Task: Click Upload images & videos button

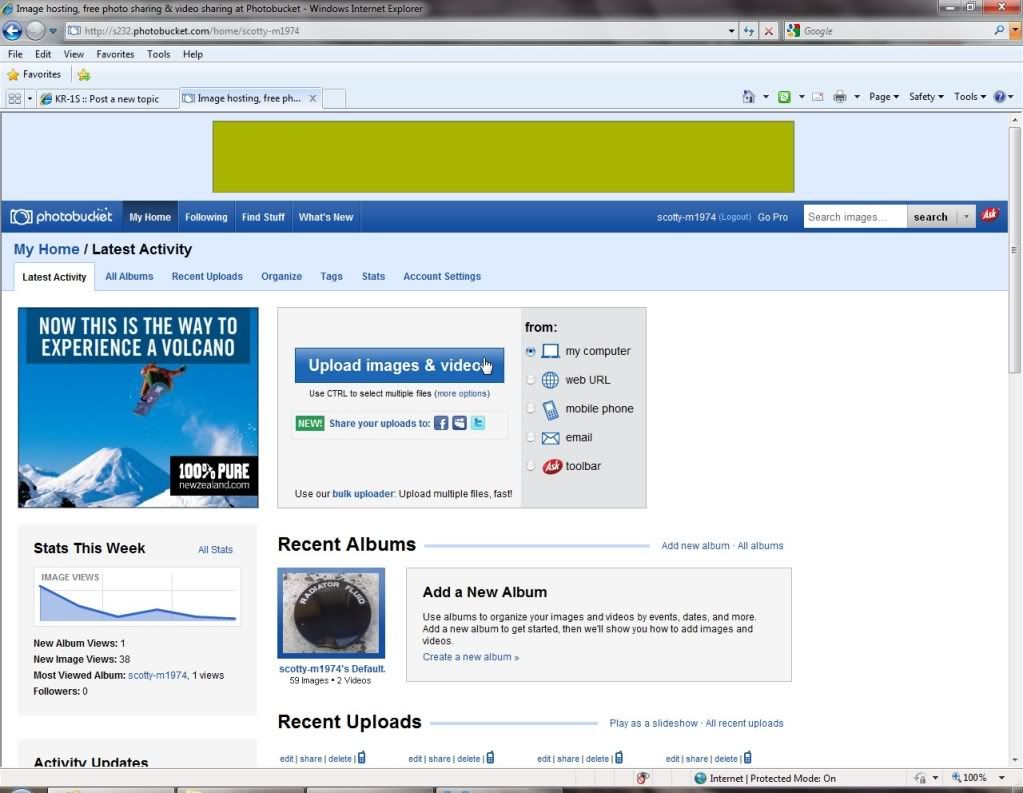Action: click(399, 365)
